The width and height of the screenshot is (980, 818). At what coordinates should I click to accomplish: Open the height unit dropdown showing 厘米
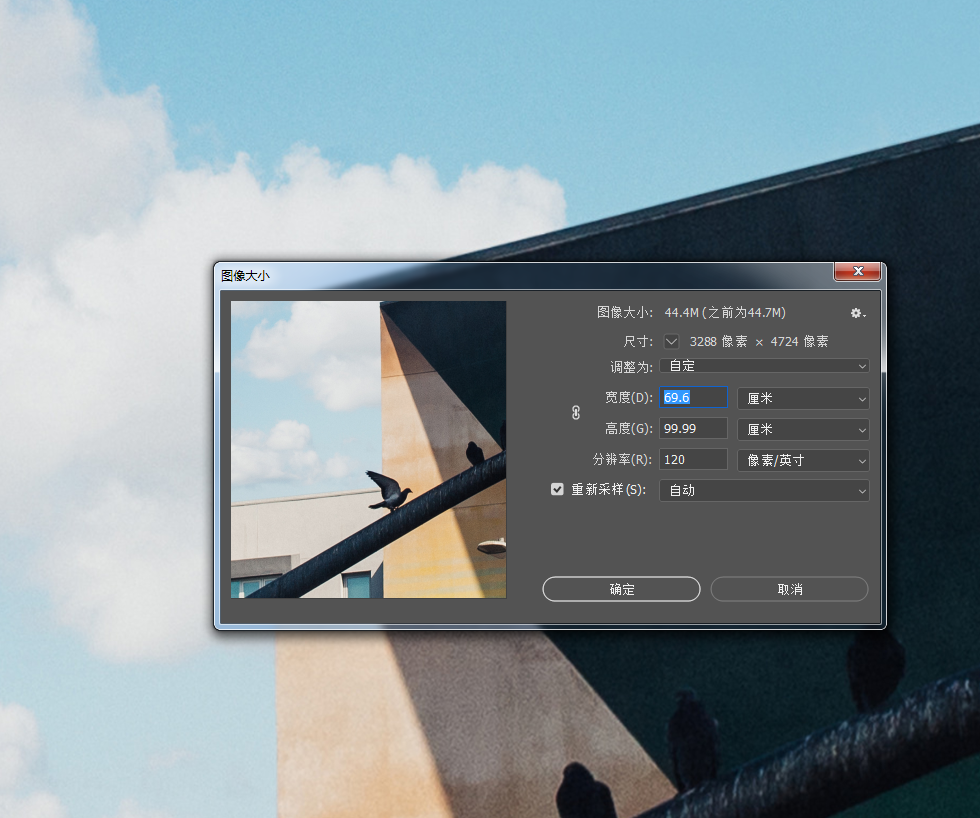click(803, 429)
